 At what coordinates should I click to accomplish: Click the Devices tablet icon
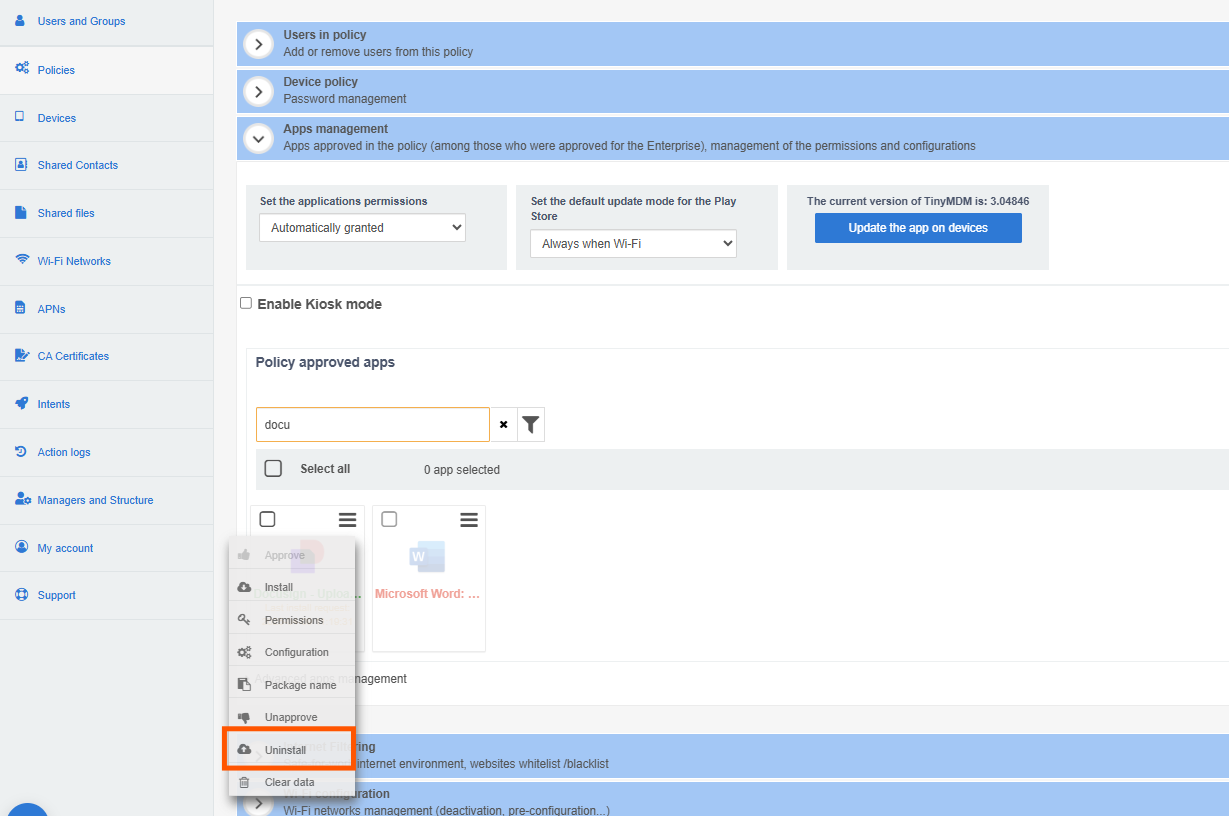point(19,117)
